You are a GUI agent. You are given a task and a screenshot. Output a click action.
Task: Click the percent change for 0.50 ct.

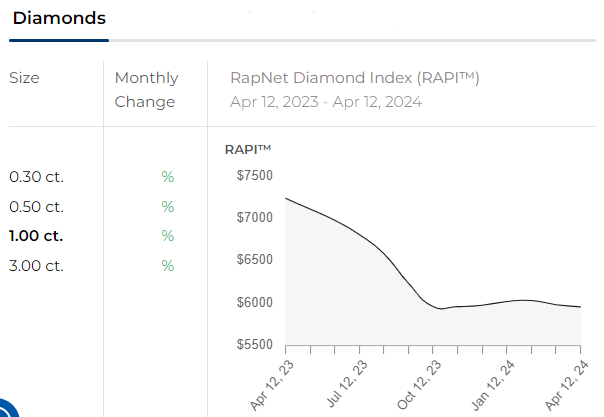(x=168, y=207)
